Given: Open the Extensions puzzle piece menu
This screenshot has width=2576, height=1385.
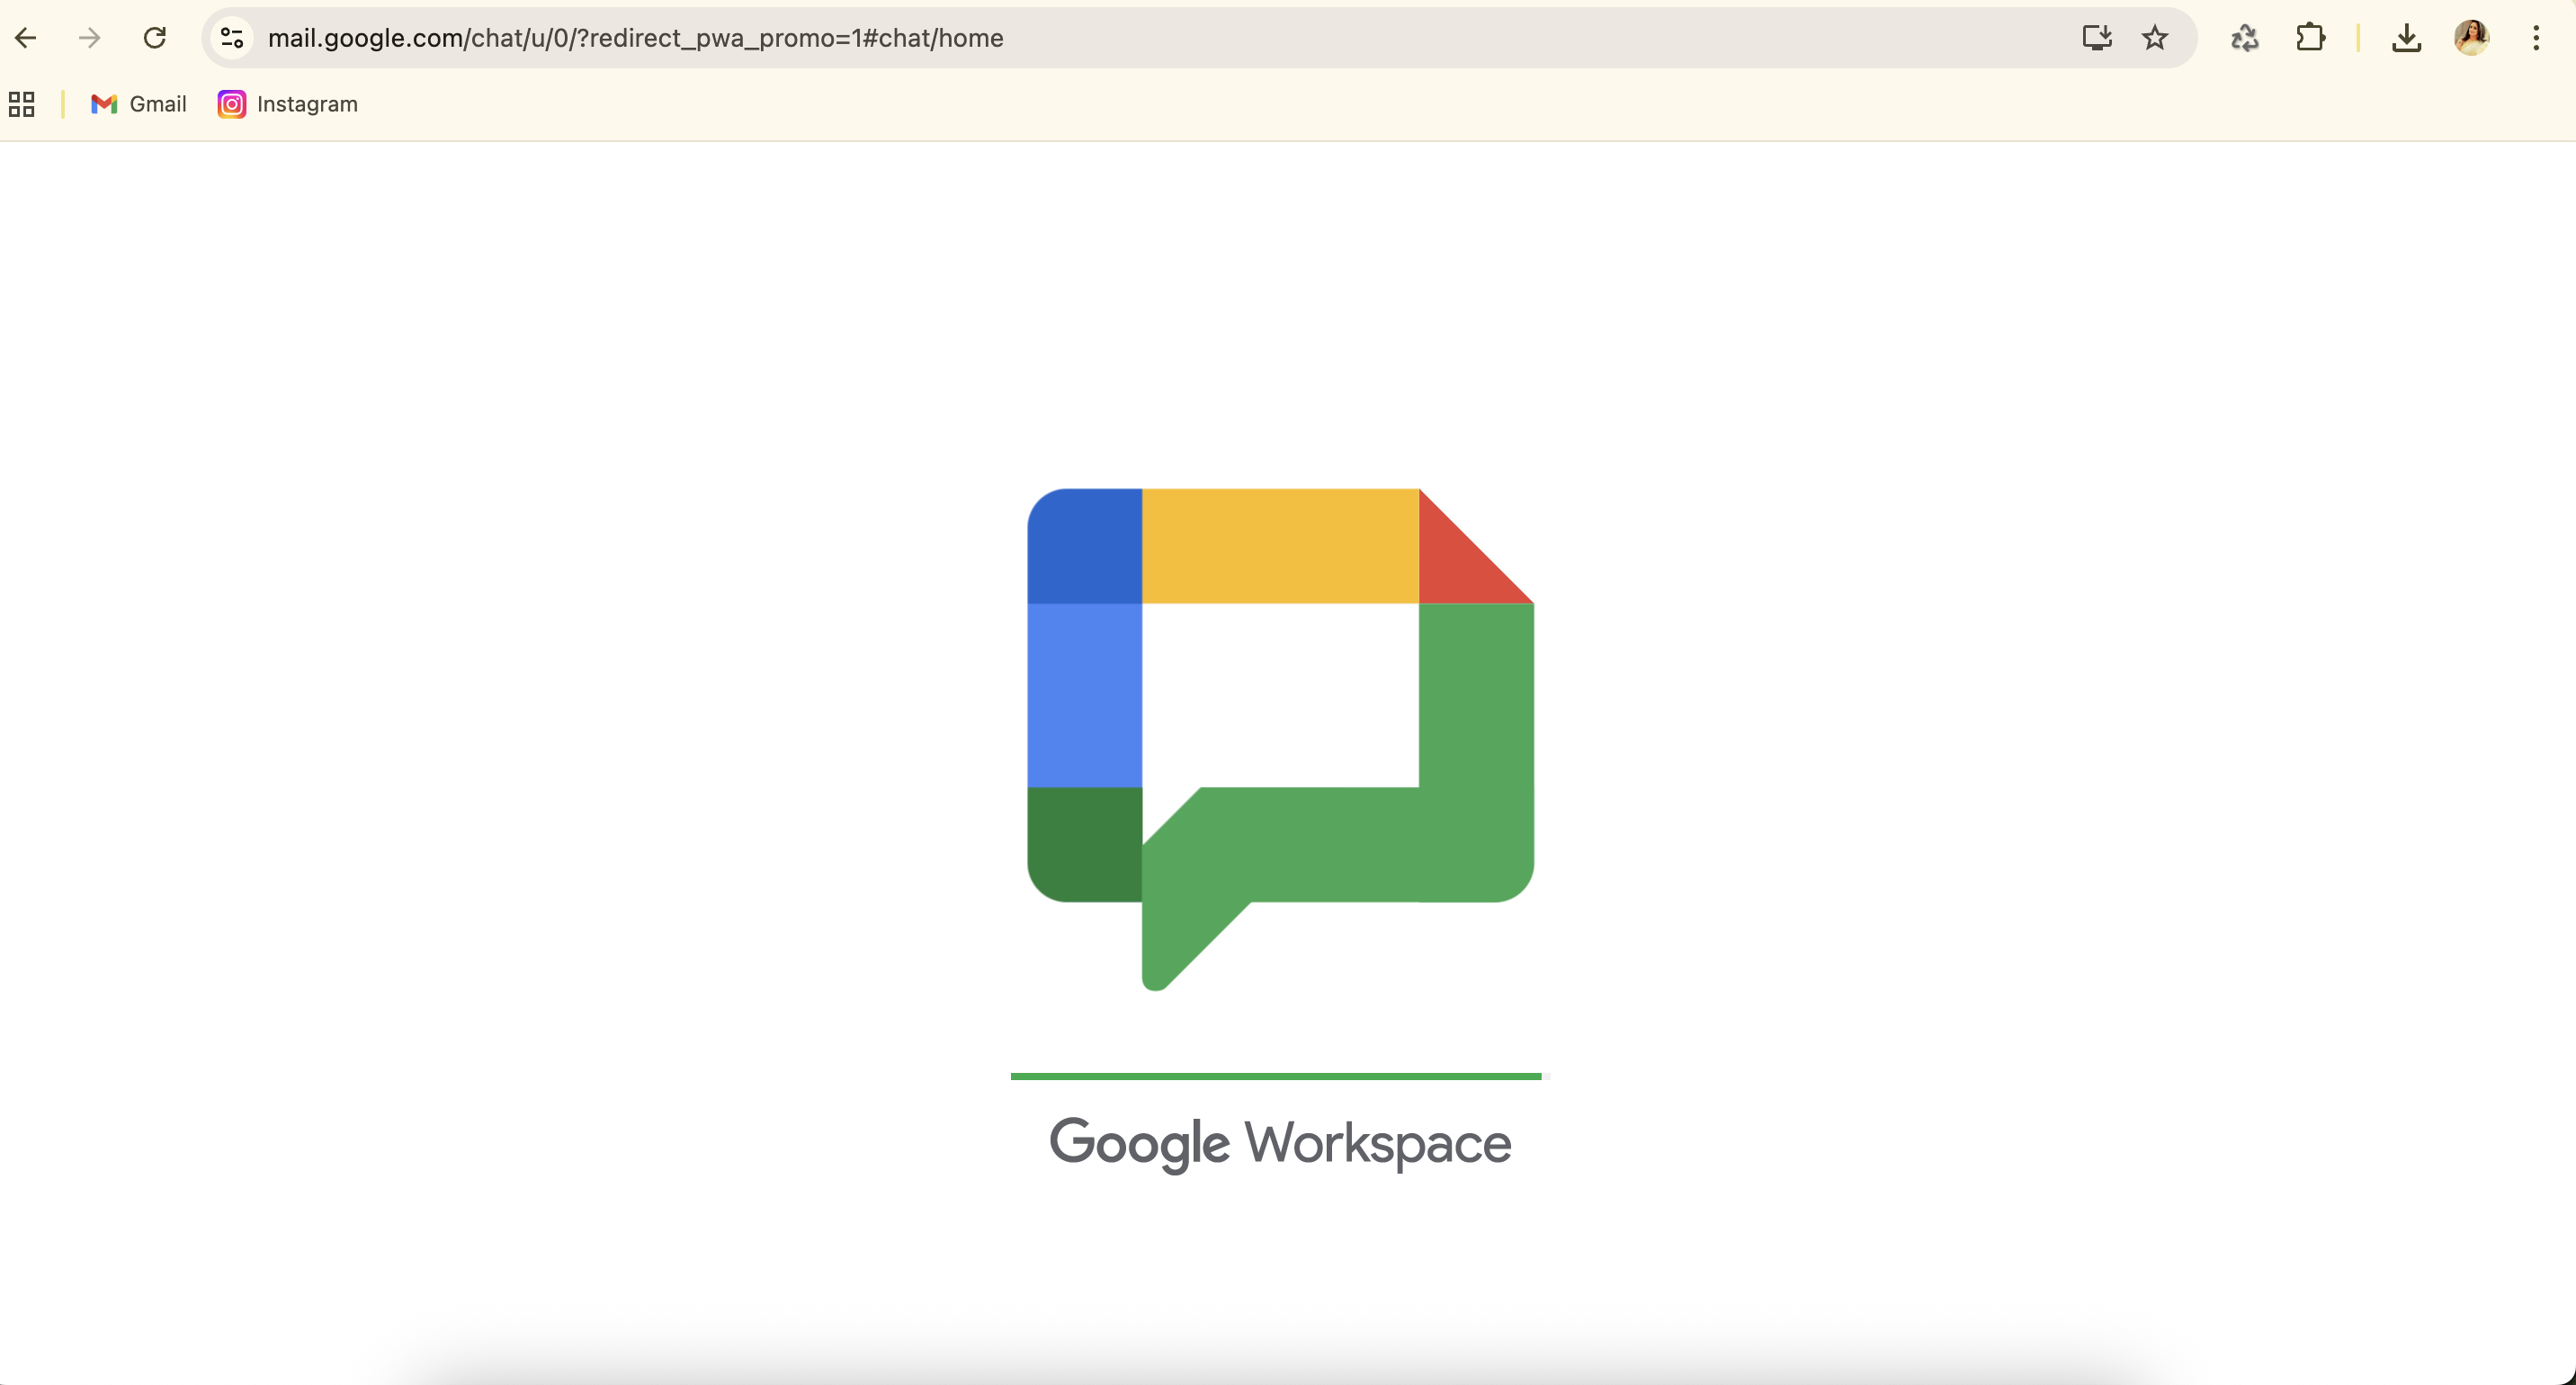Looking at the screenshot, I should [2310, 38].
